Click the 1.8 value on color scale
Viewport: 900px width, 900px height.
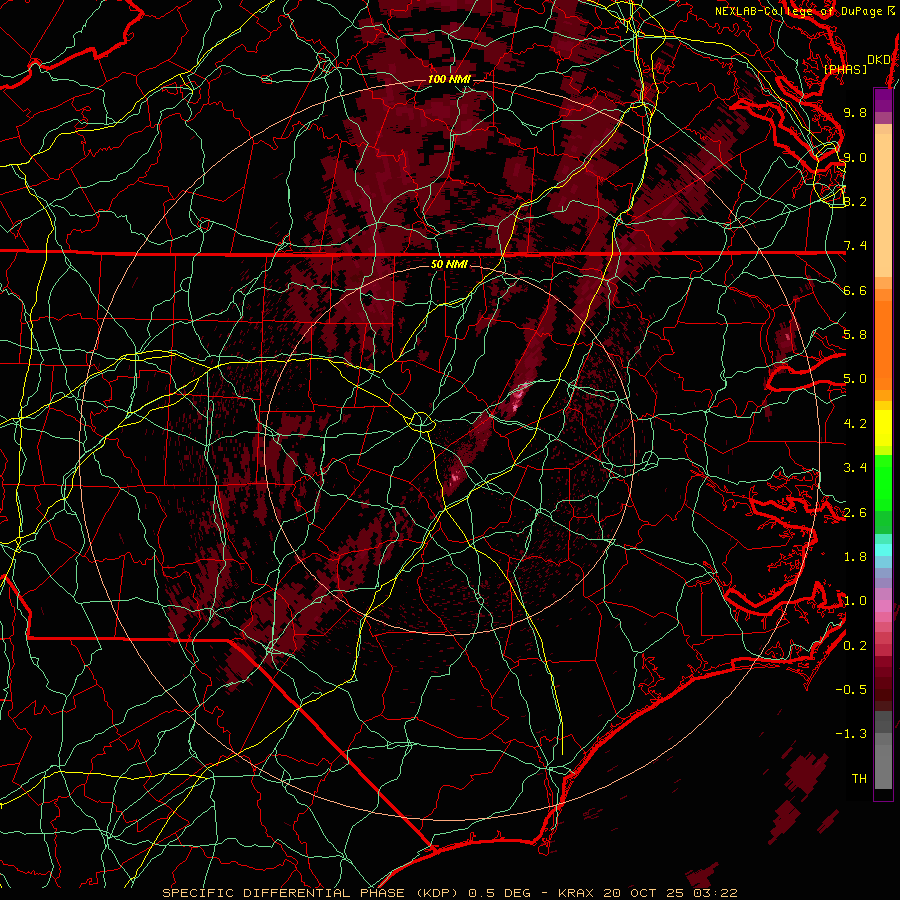point(855,557)
